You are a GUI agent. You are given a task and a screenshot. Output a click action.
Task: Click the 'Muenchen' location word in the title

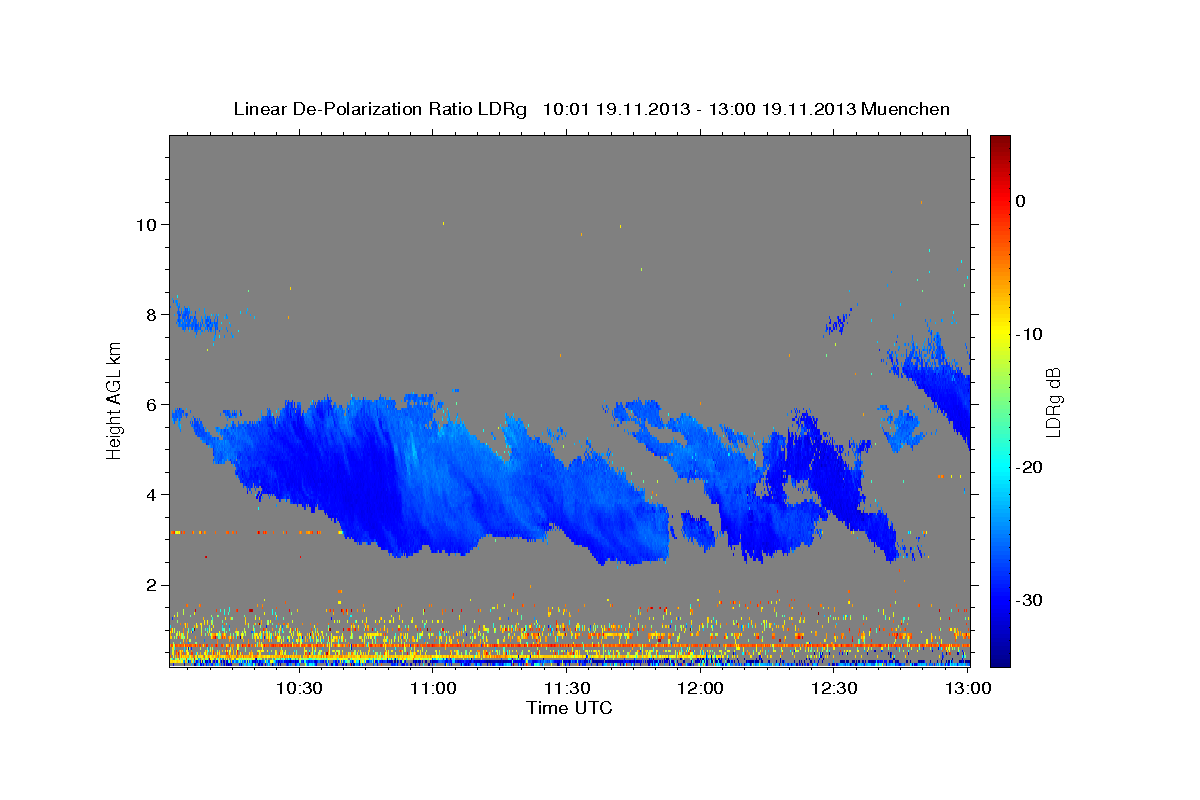tap(906, 109)
